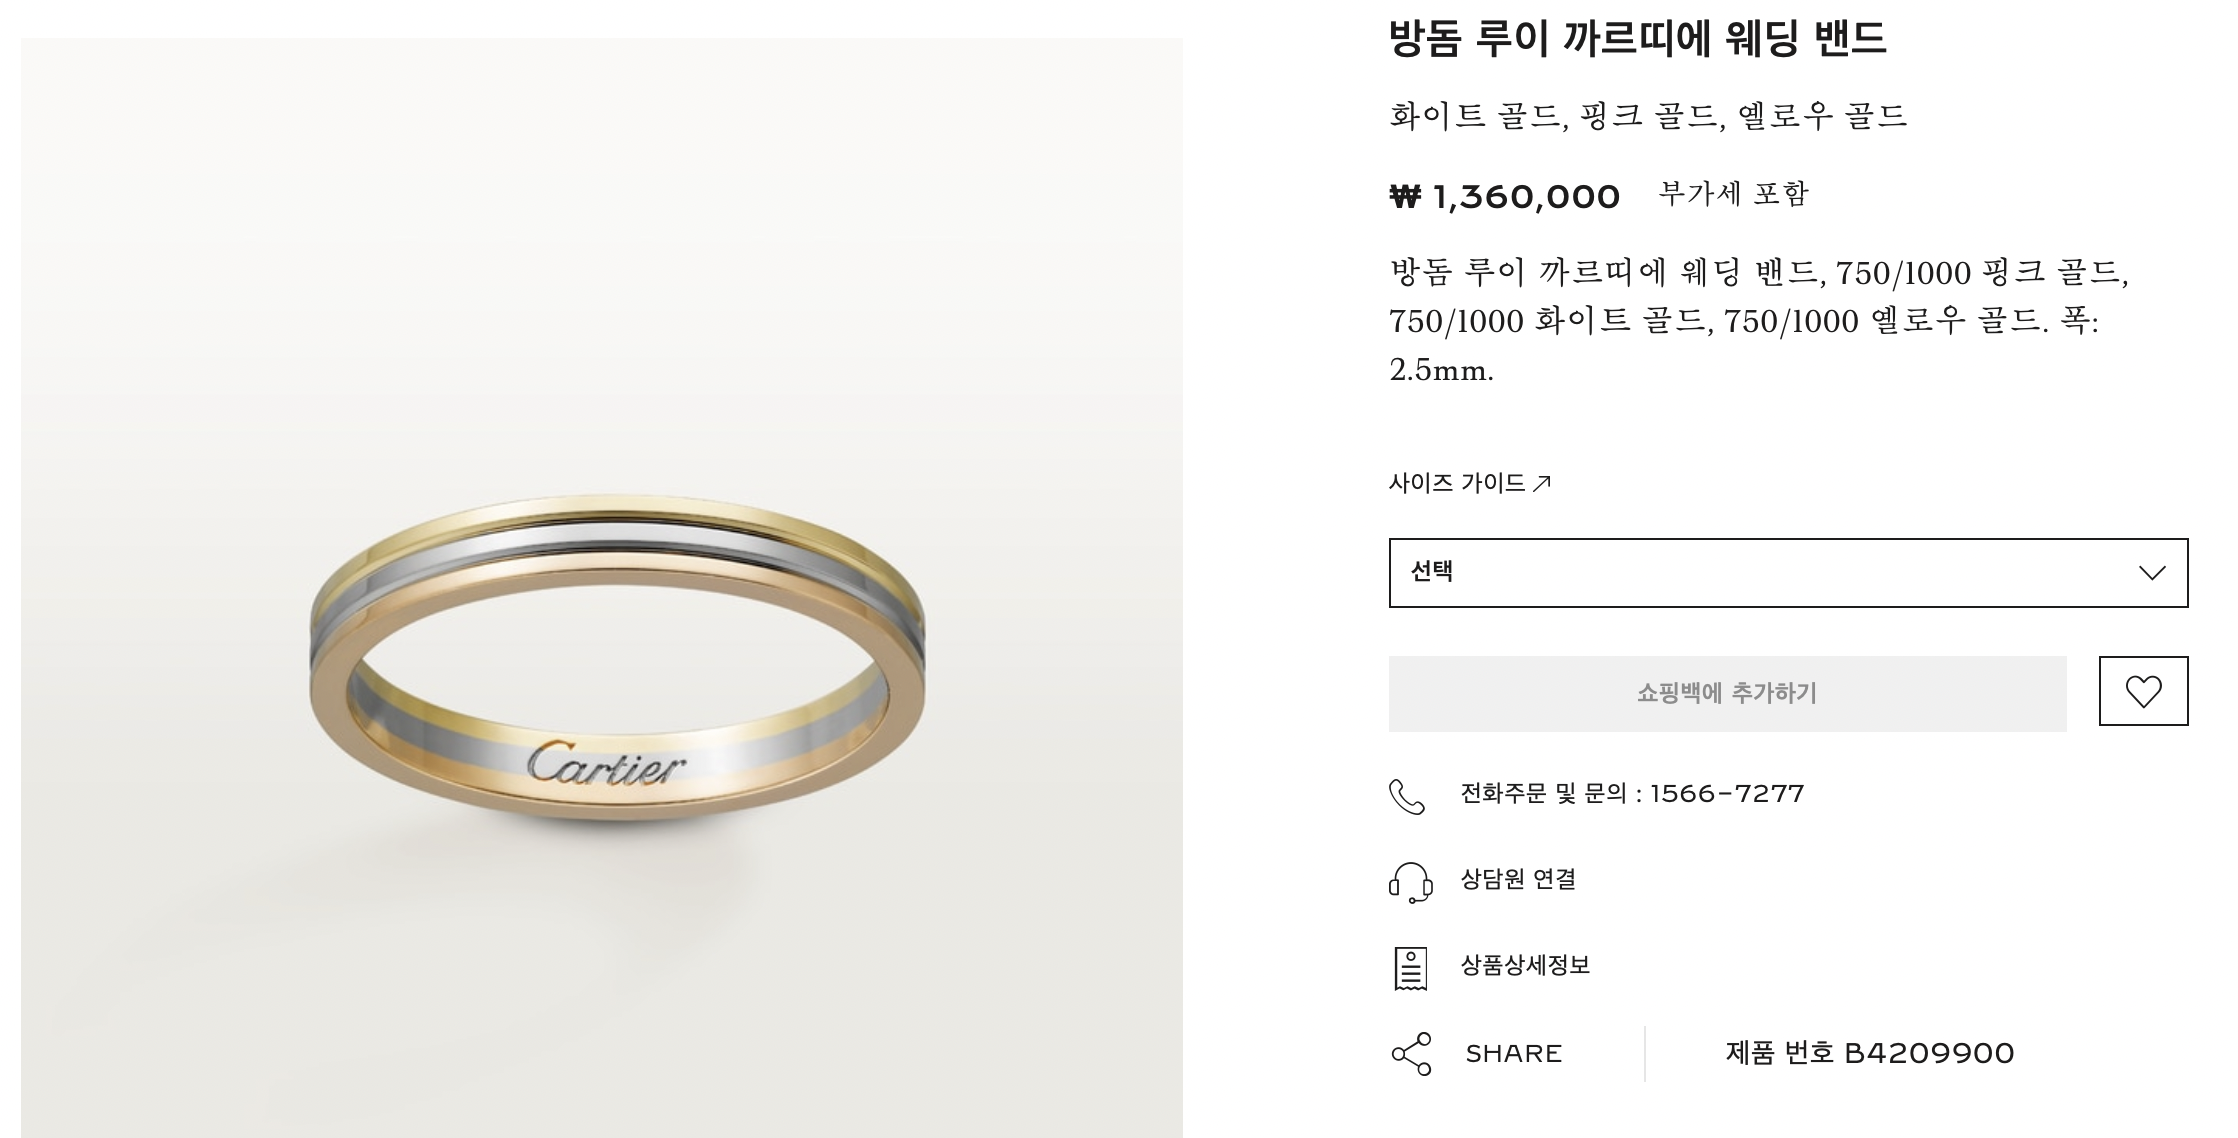Click the price ₩ 1,360,000
The image size is (2238, 1138).
1504,196
